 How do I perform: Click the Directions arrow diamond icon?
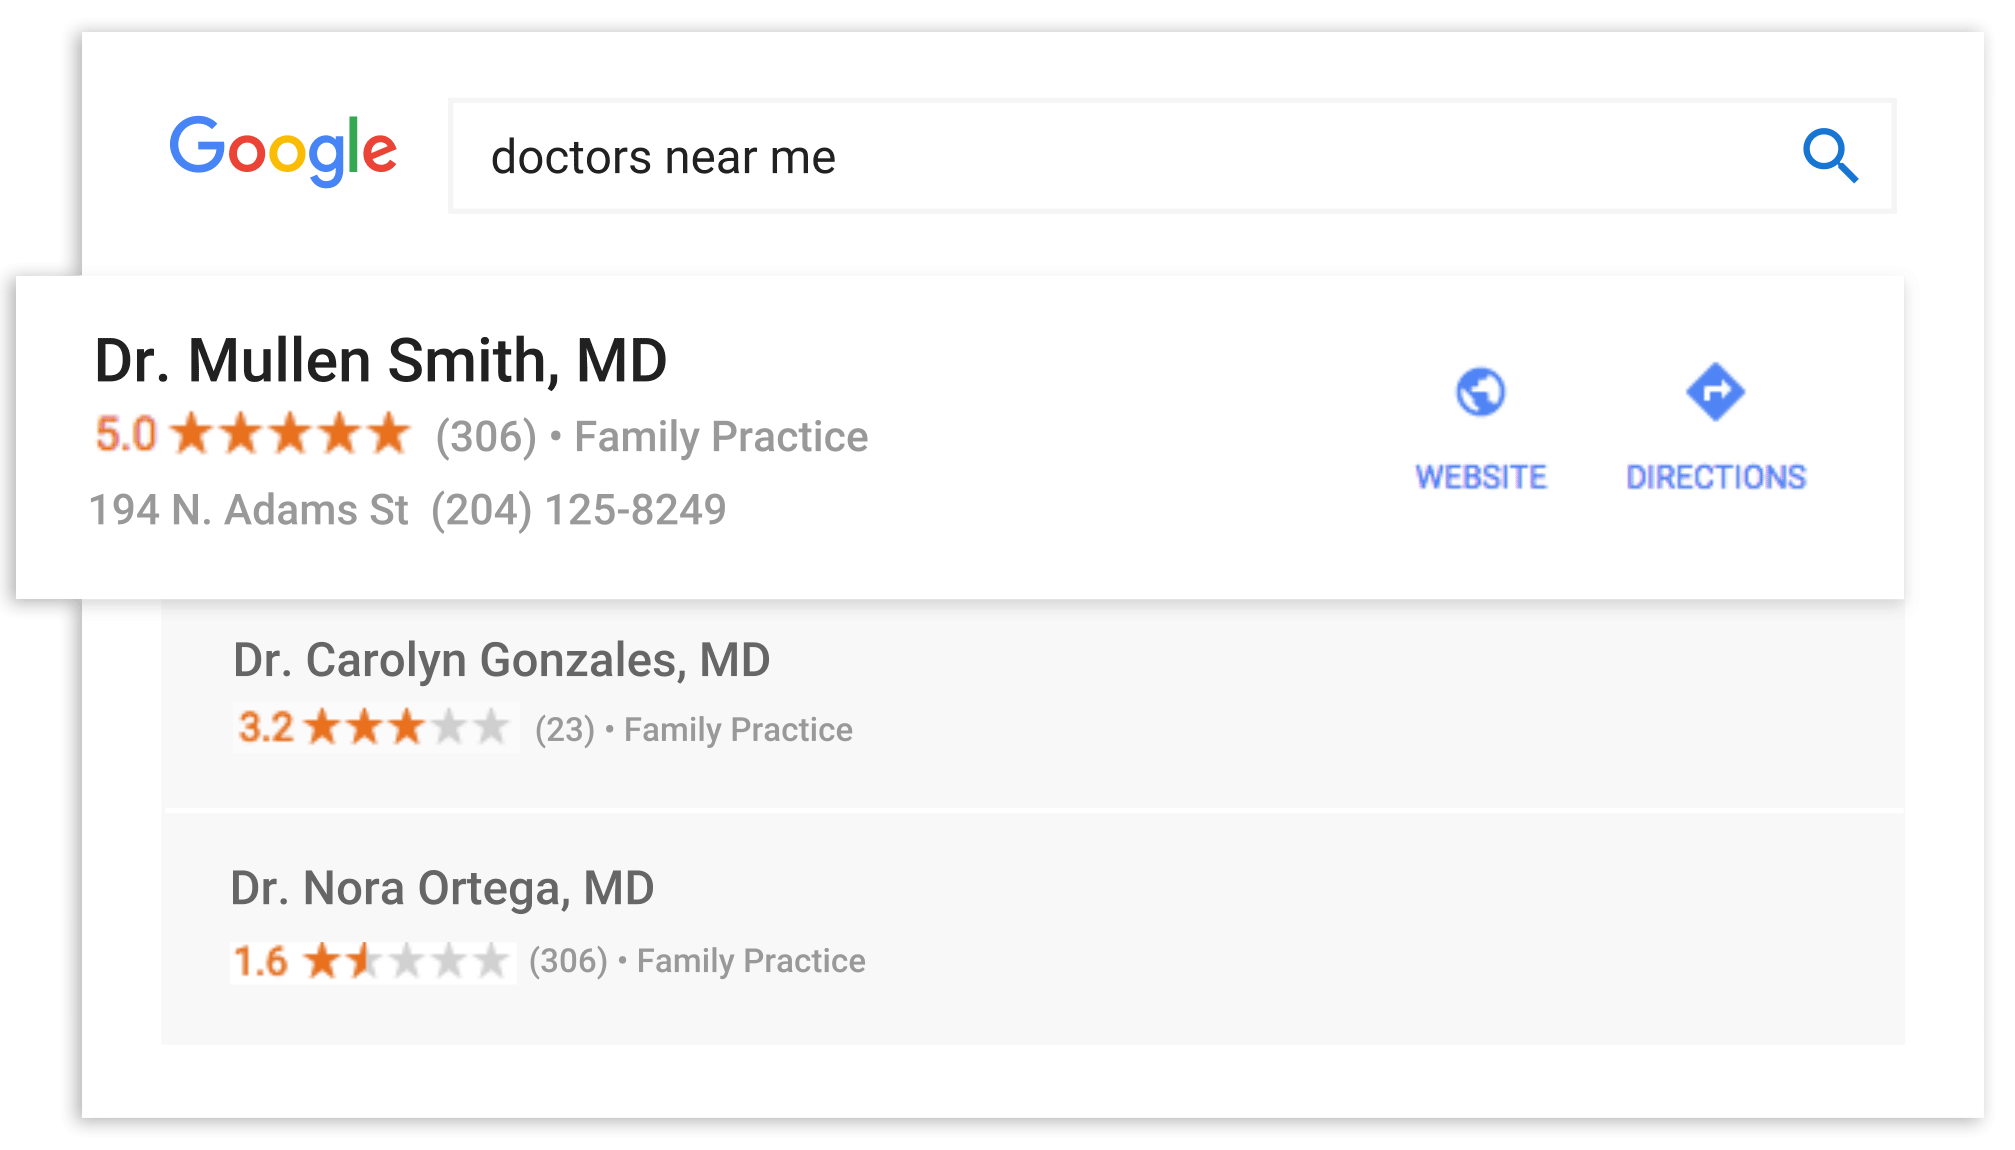1715,392
